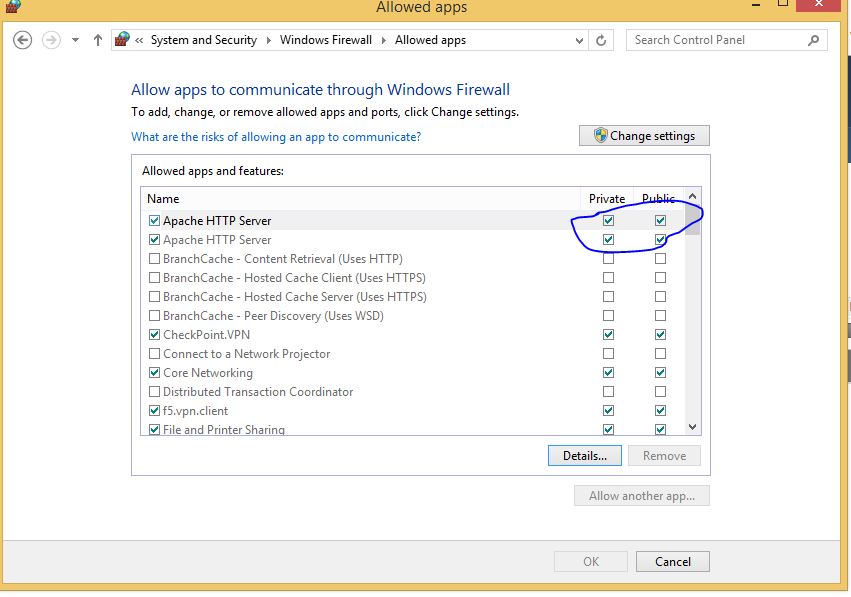Click the magnifier icon in search box
851x597 pixels.
(813, 40)
